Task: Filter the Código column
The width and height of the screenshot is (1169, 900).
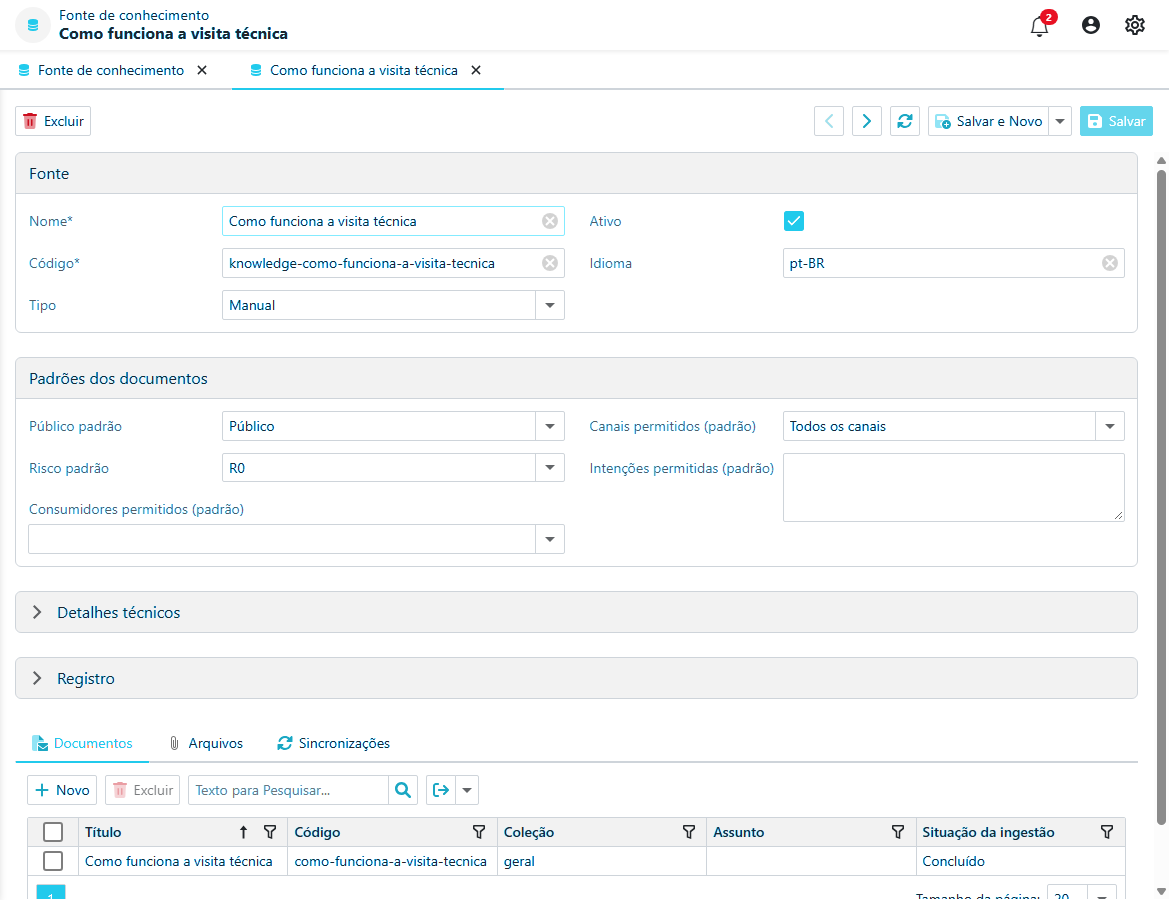Action: tap(479, 832)
